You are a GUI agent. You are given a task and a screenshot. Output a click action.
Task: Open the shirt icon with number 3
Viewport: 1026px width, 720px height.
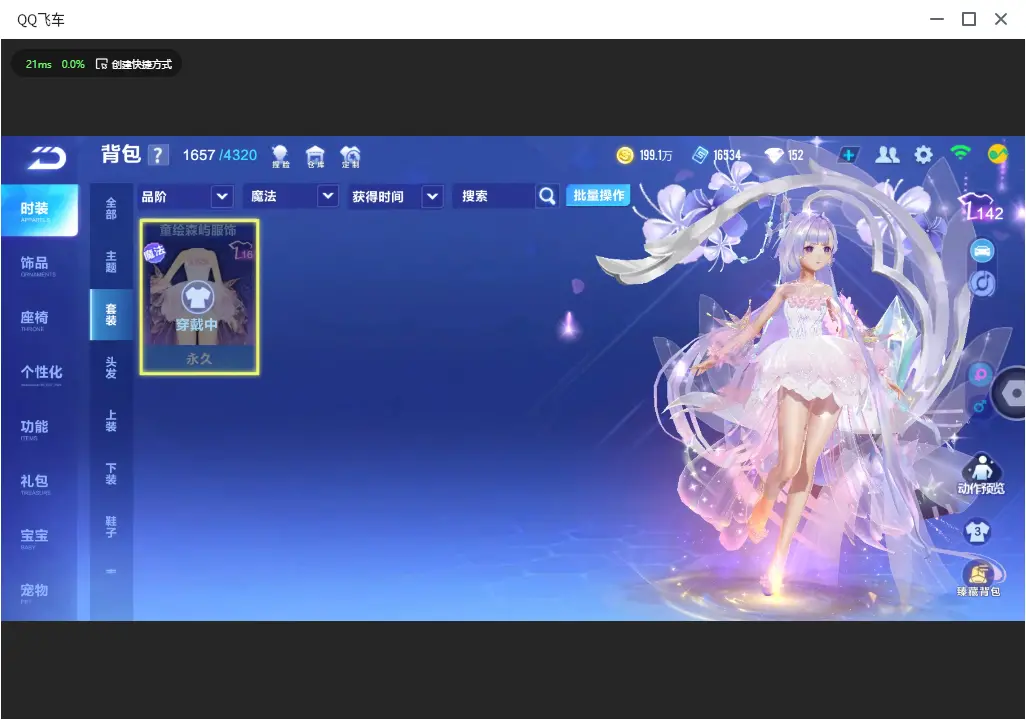(x=978, y=531)
